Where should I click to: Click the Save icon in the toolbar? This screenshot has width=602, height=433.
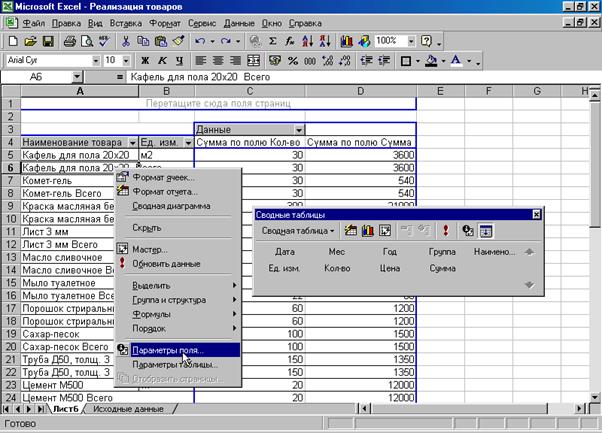tap(49, 41)
